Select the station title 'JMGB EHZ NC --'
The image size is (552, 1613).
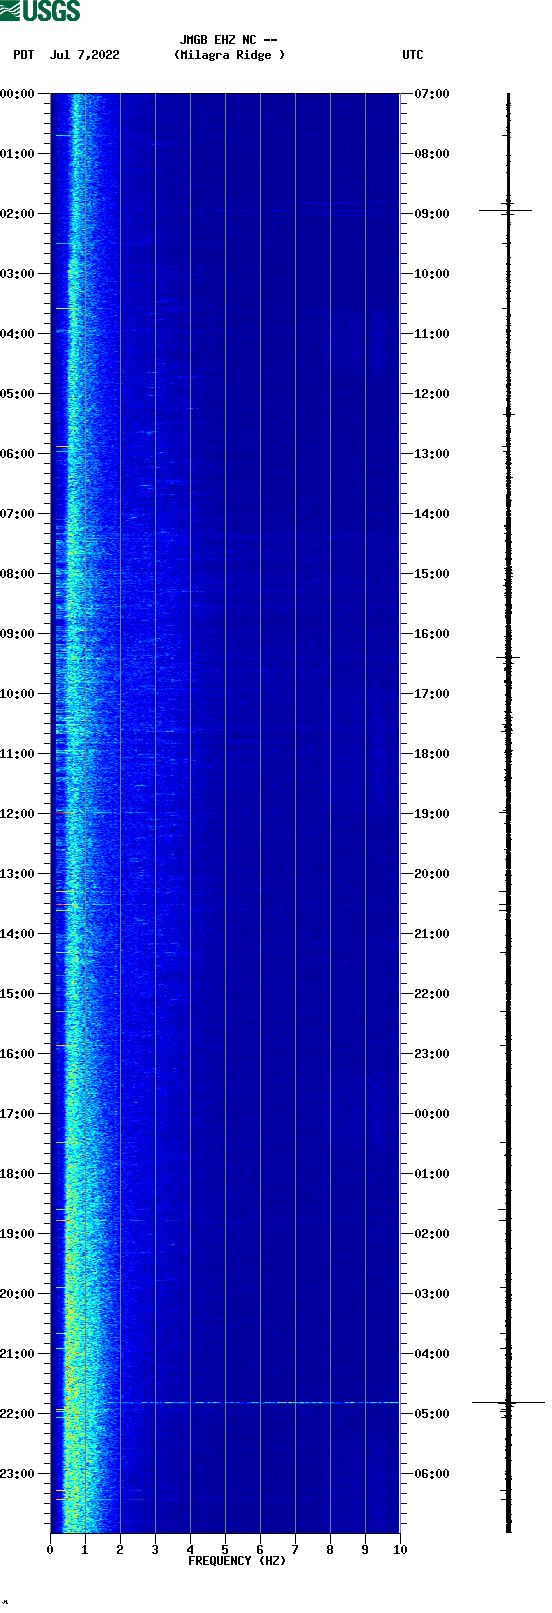coord(229,40)
